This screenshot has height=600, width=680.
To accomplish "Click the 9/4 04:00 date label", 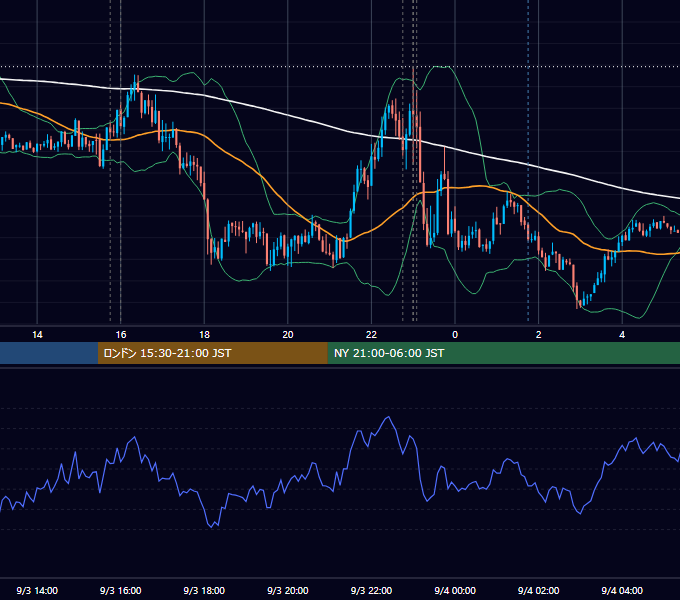I will point(622,590).
